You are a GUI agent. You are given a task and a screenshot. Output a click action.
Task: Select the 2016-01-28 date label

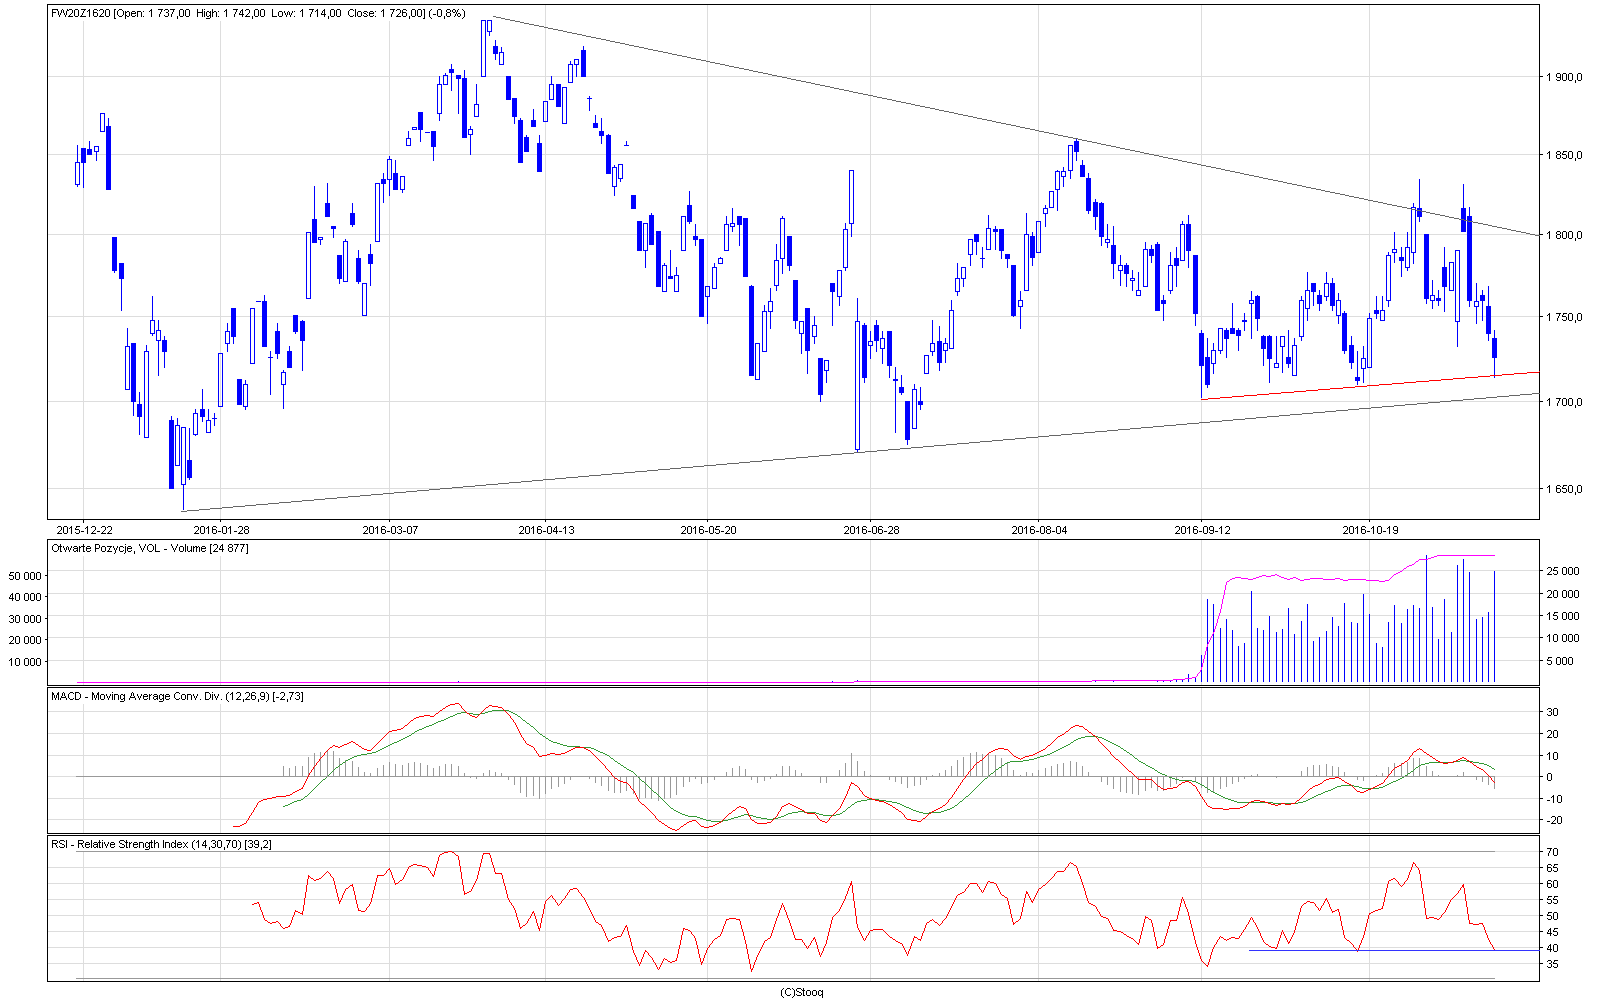click(221, 530)
